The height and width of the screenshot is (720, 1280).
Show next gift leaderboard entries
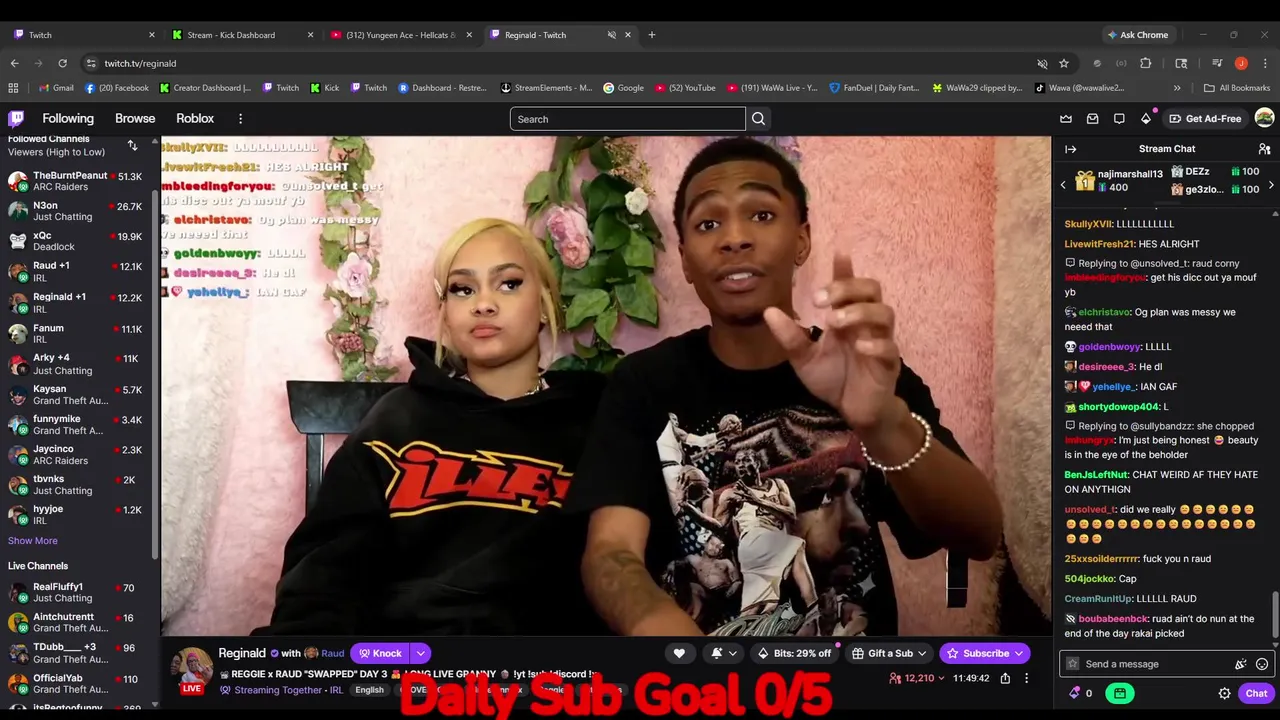pyautogui.click(x=1271, y=185)
